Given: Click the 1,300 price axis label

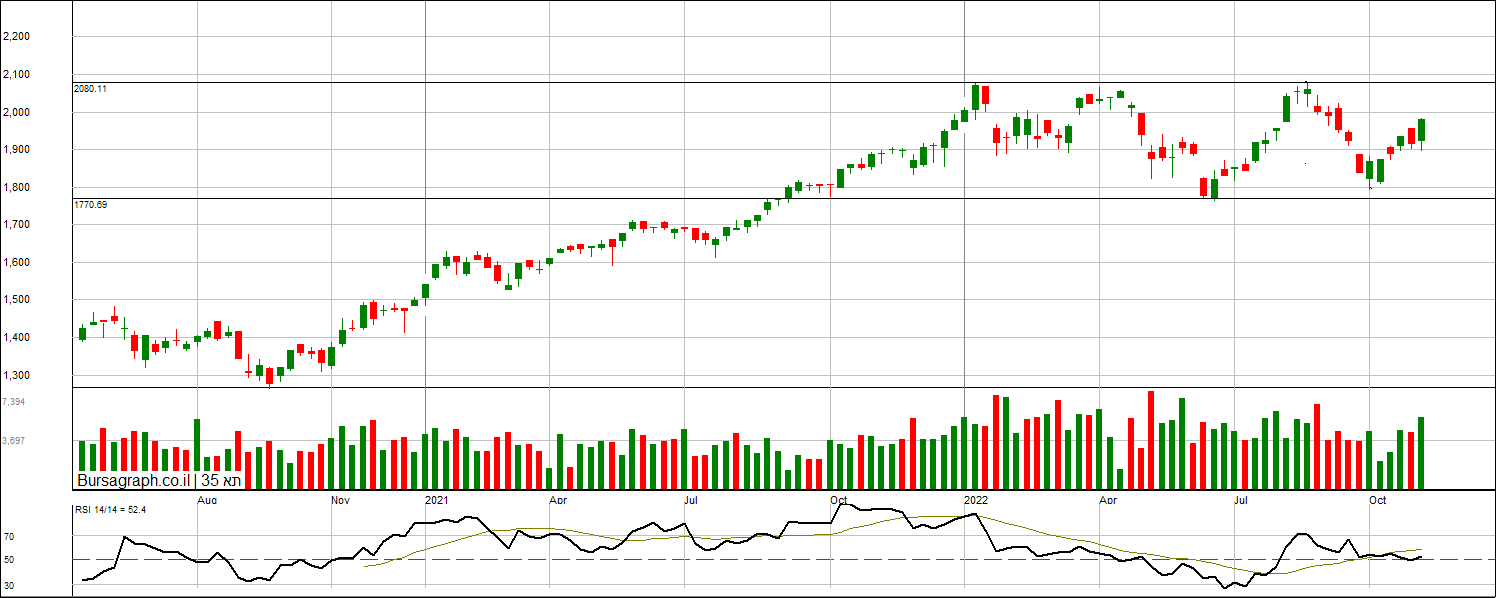Looking at the screenshot, I should coord(16,376).
